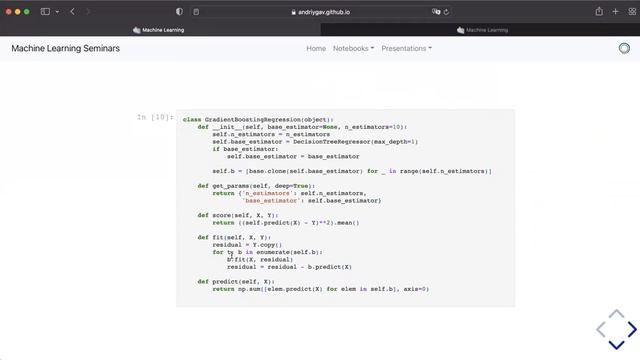Click the translate page icon
Image resolution: width=640 pixels, height=360 pixels.
click(x=436, y=12)
